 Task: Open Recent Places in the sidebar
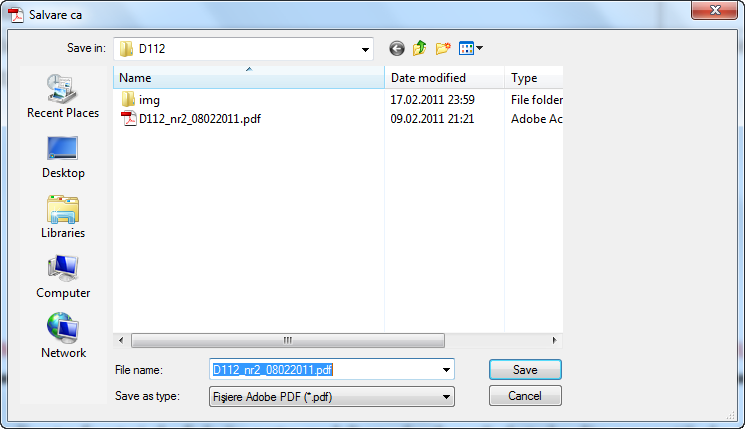[63, 96]
